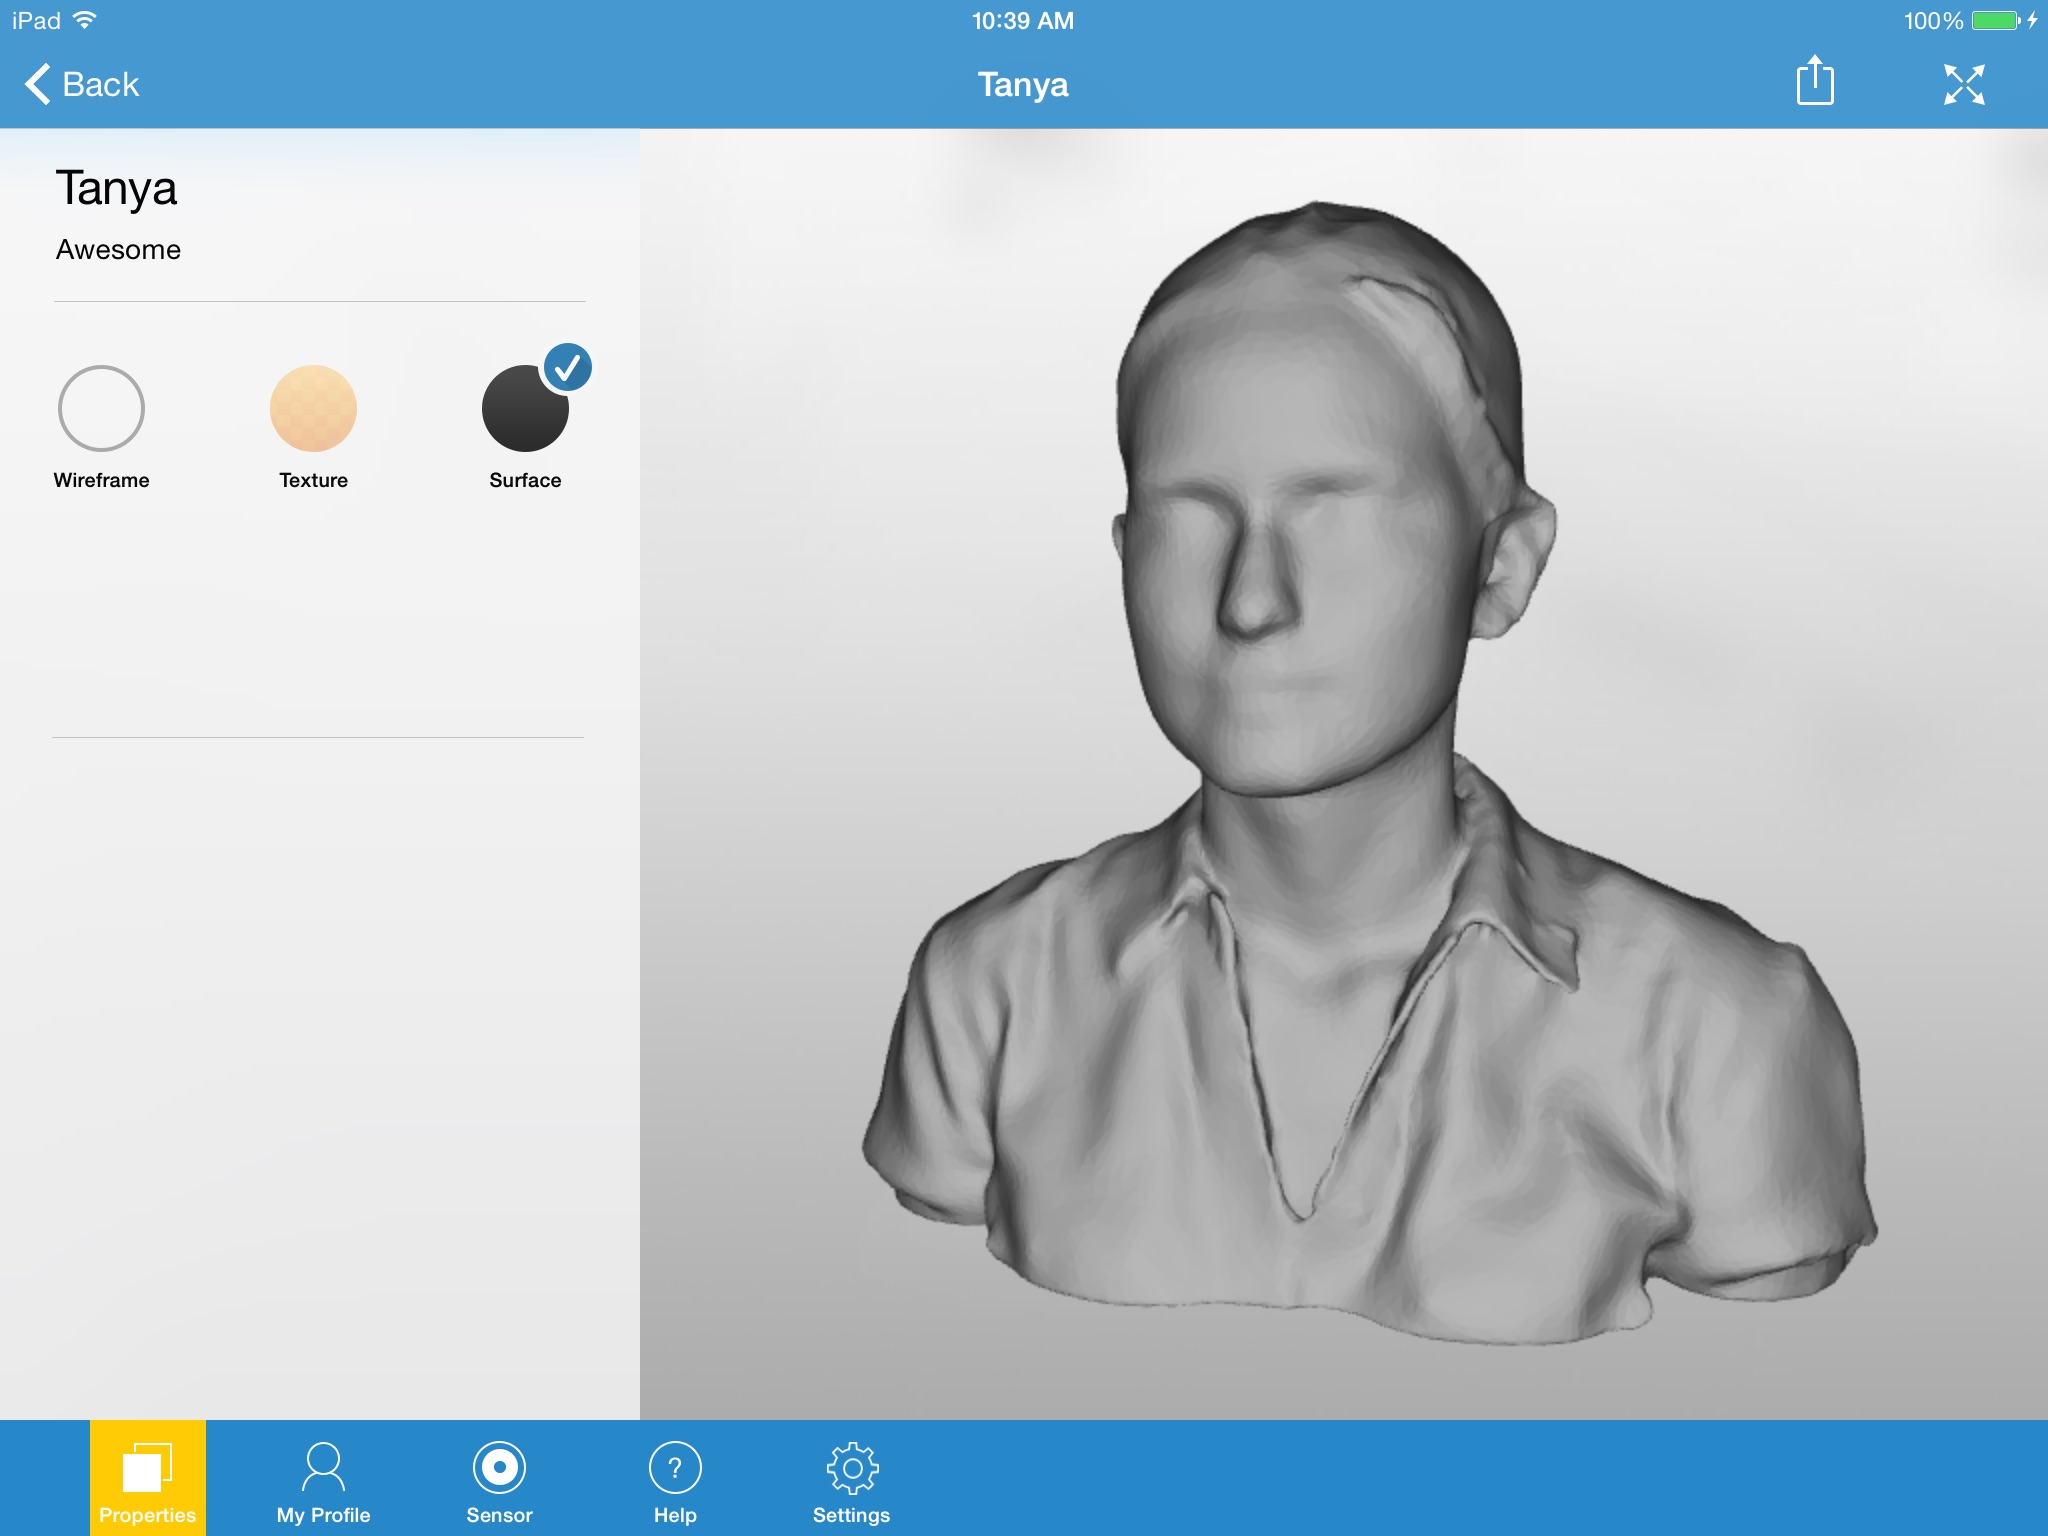Open the Help section

tap(674, 1471)
